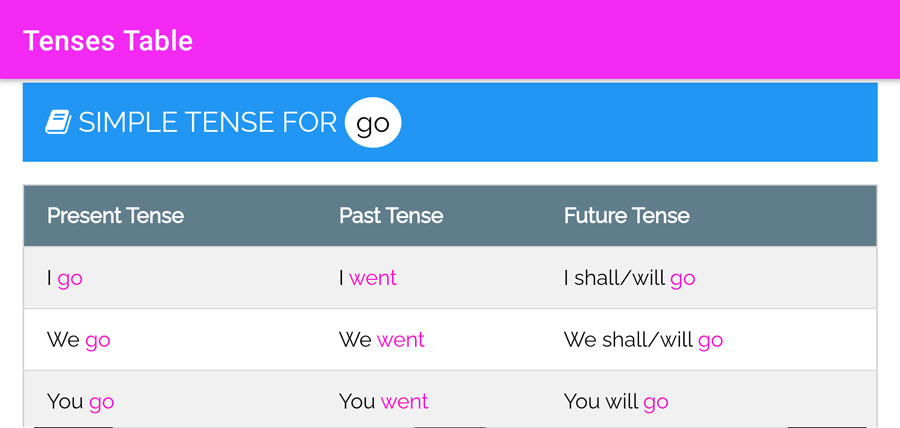Select the Past Tense column header

point(391,216)
